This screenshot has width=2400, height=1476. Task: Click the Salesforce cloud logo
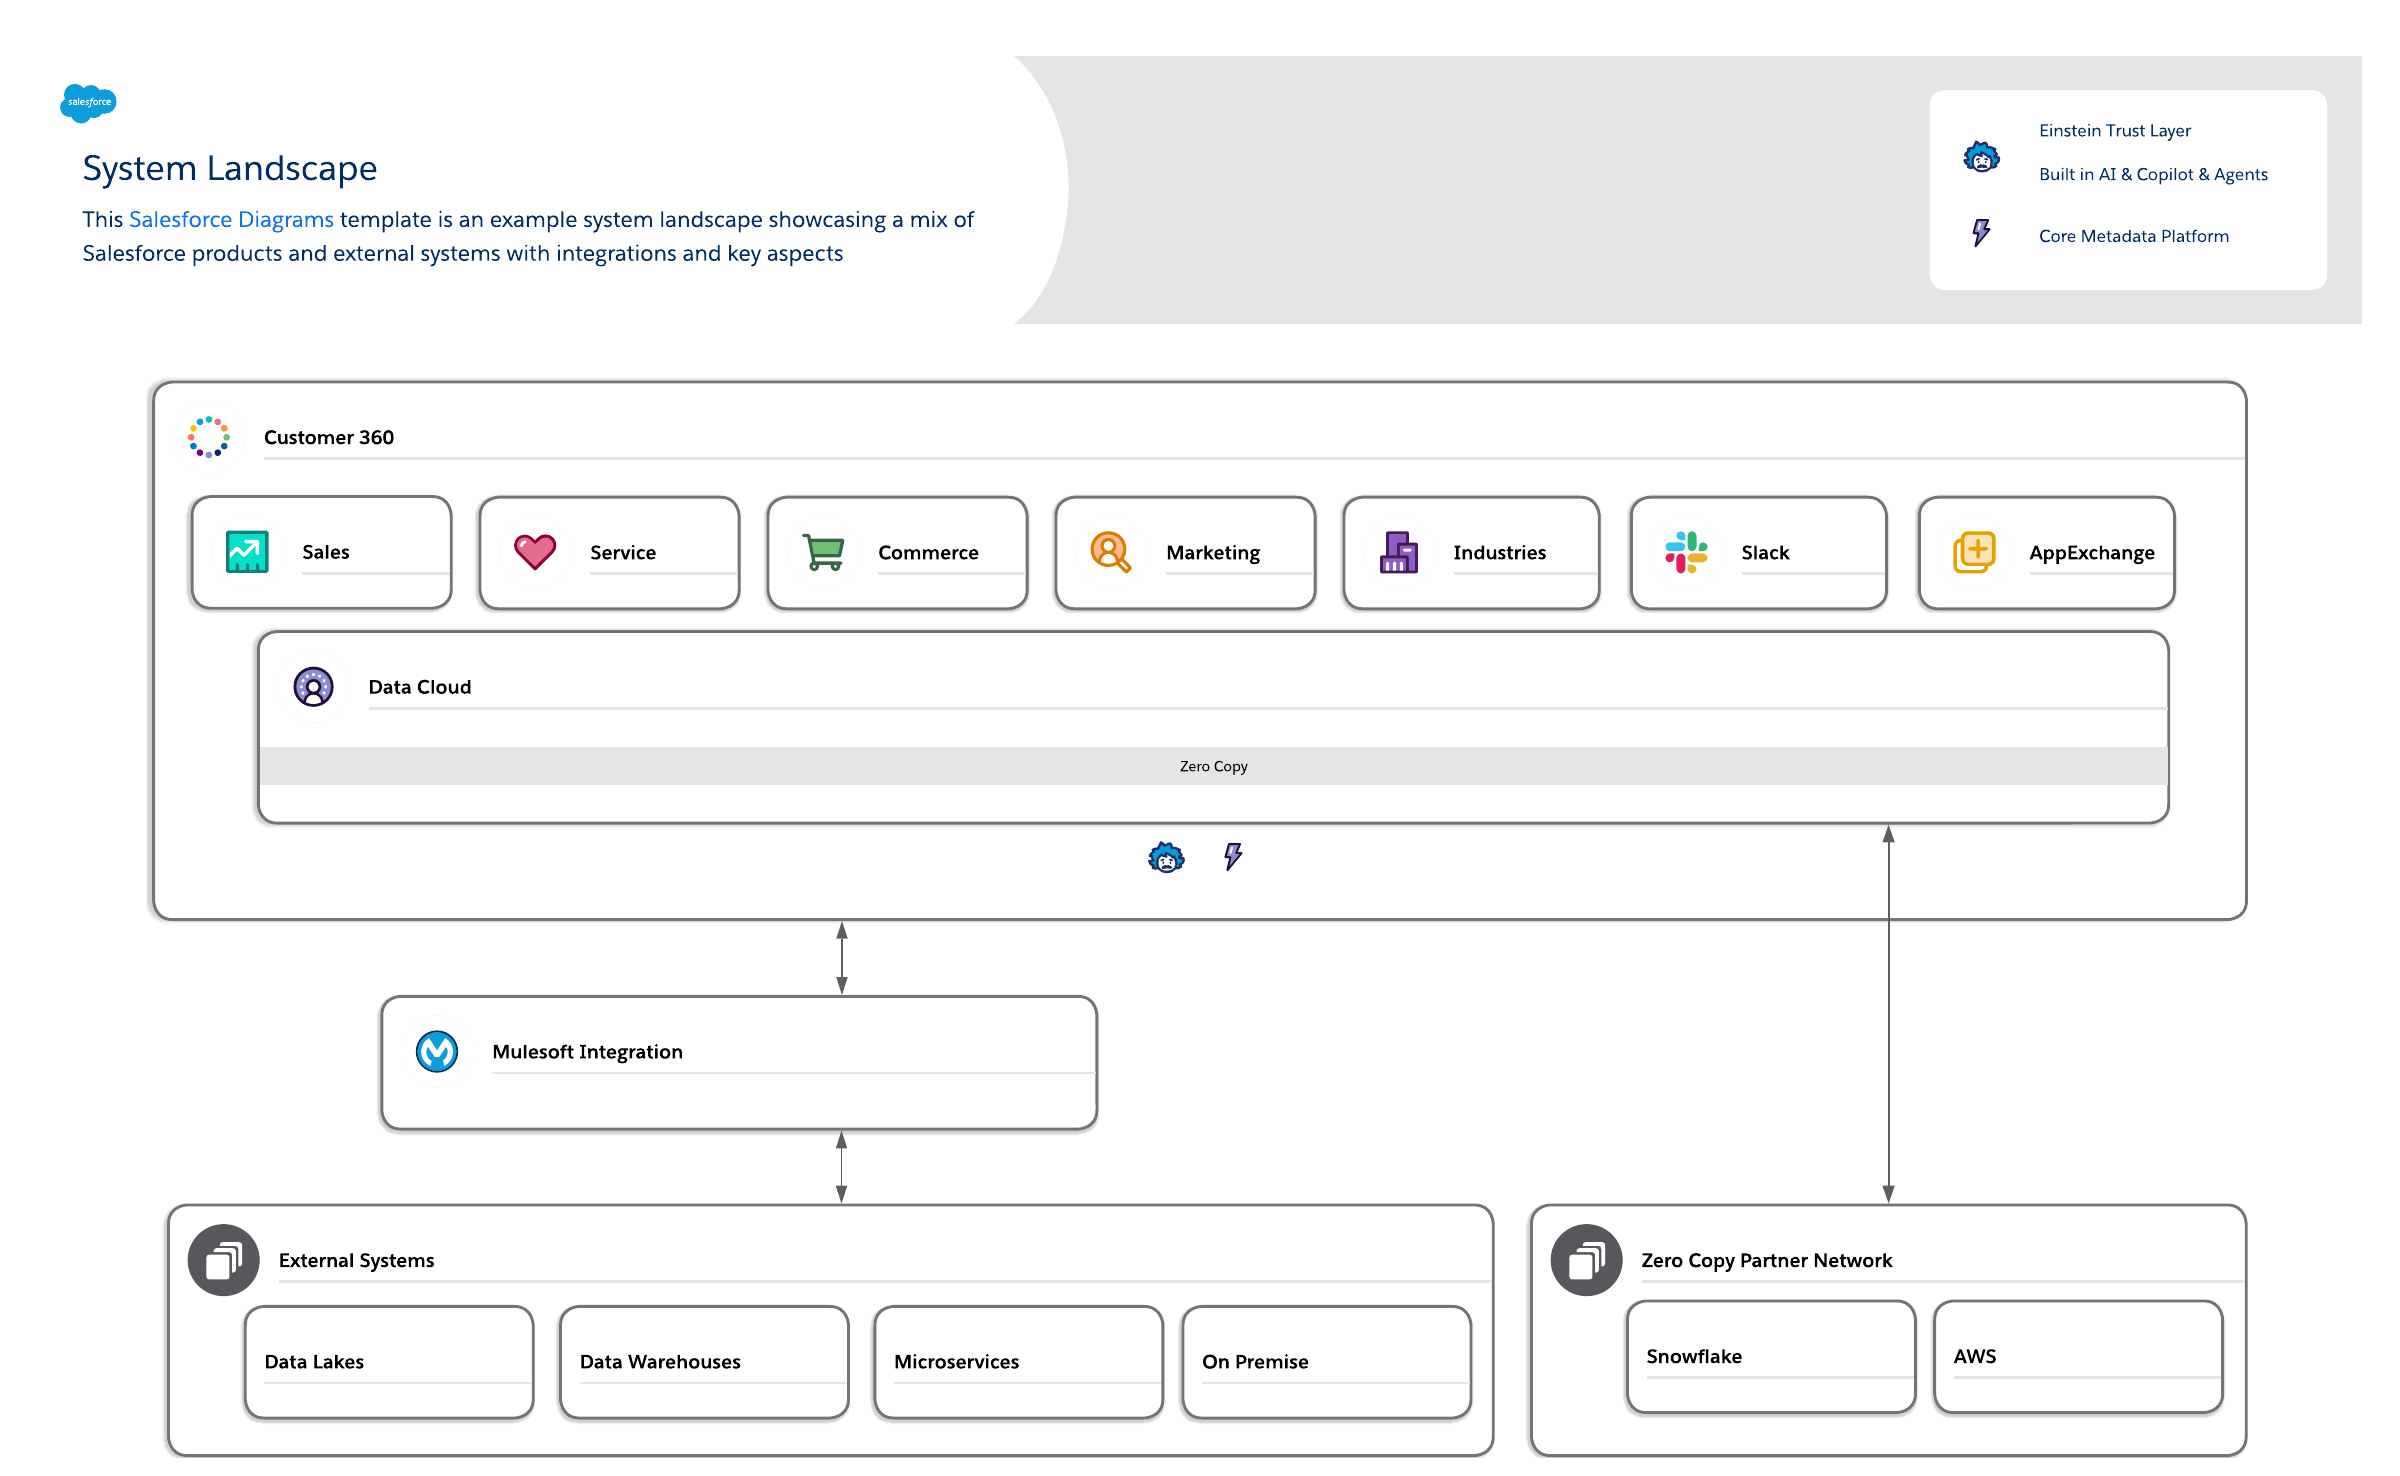tap(88, 102)
